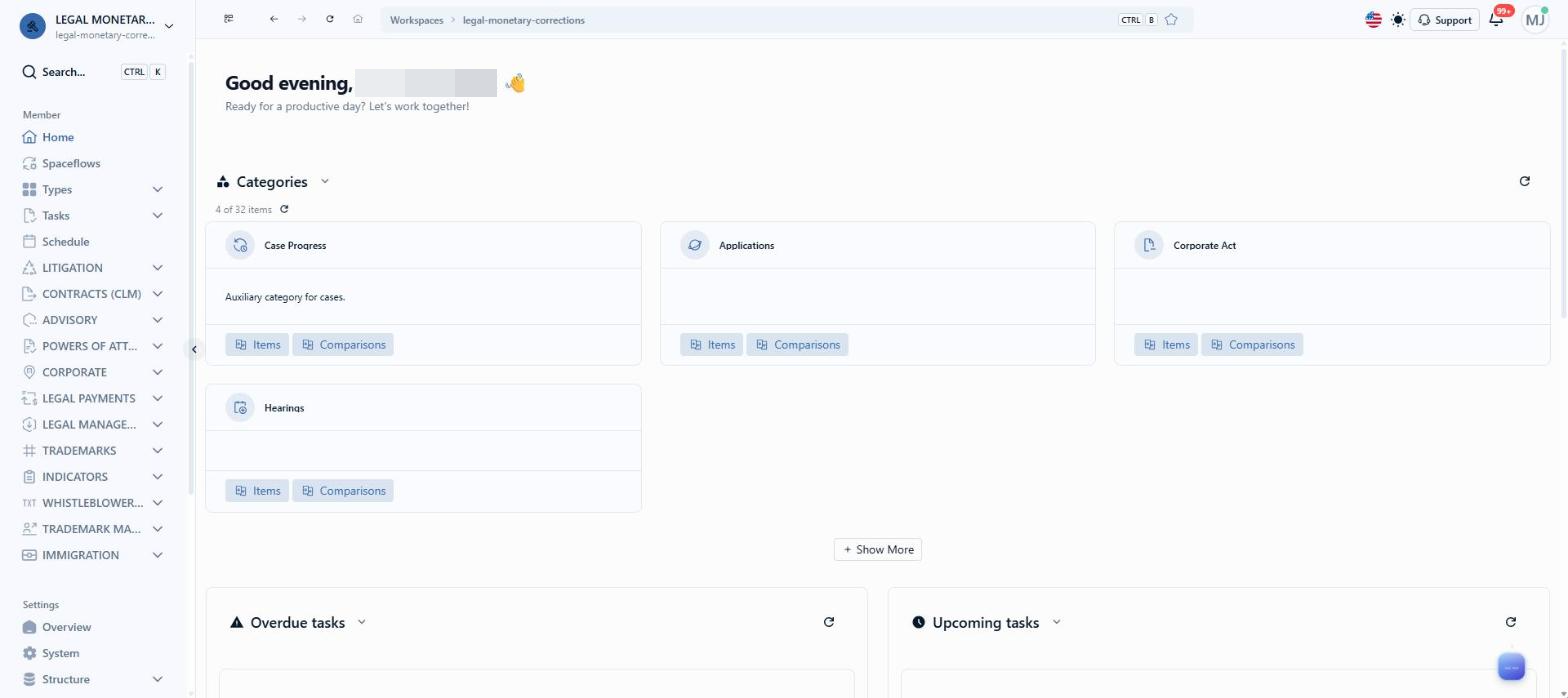Screen dimensions: 1568x698
Task: Open notifications bell with 99+ badge
Action: click(1497, 19)
